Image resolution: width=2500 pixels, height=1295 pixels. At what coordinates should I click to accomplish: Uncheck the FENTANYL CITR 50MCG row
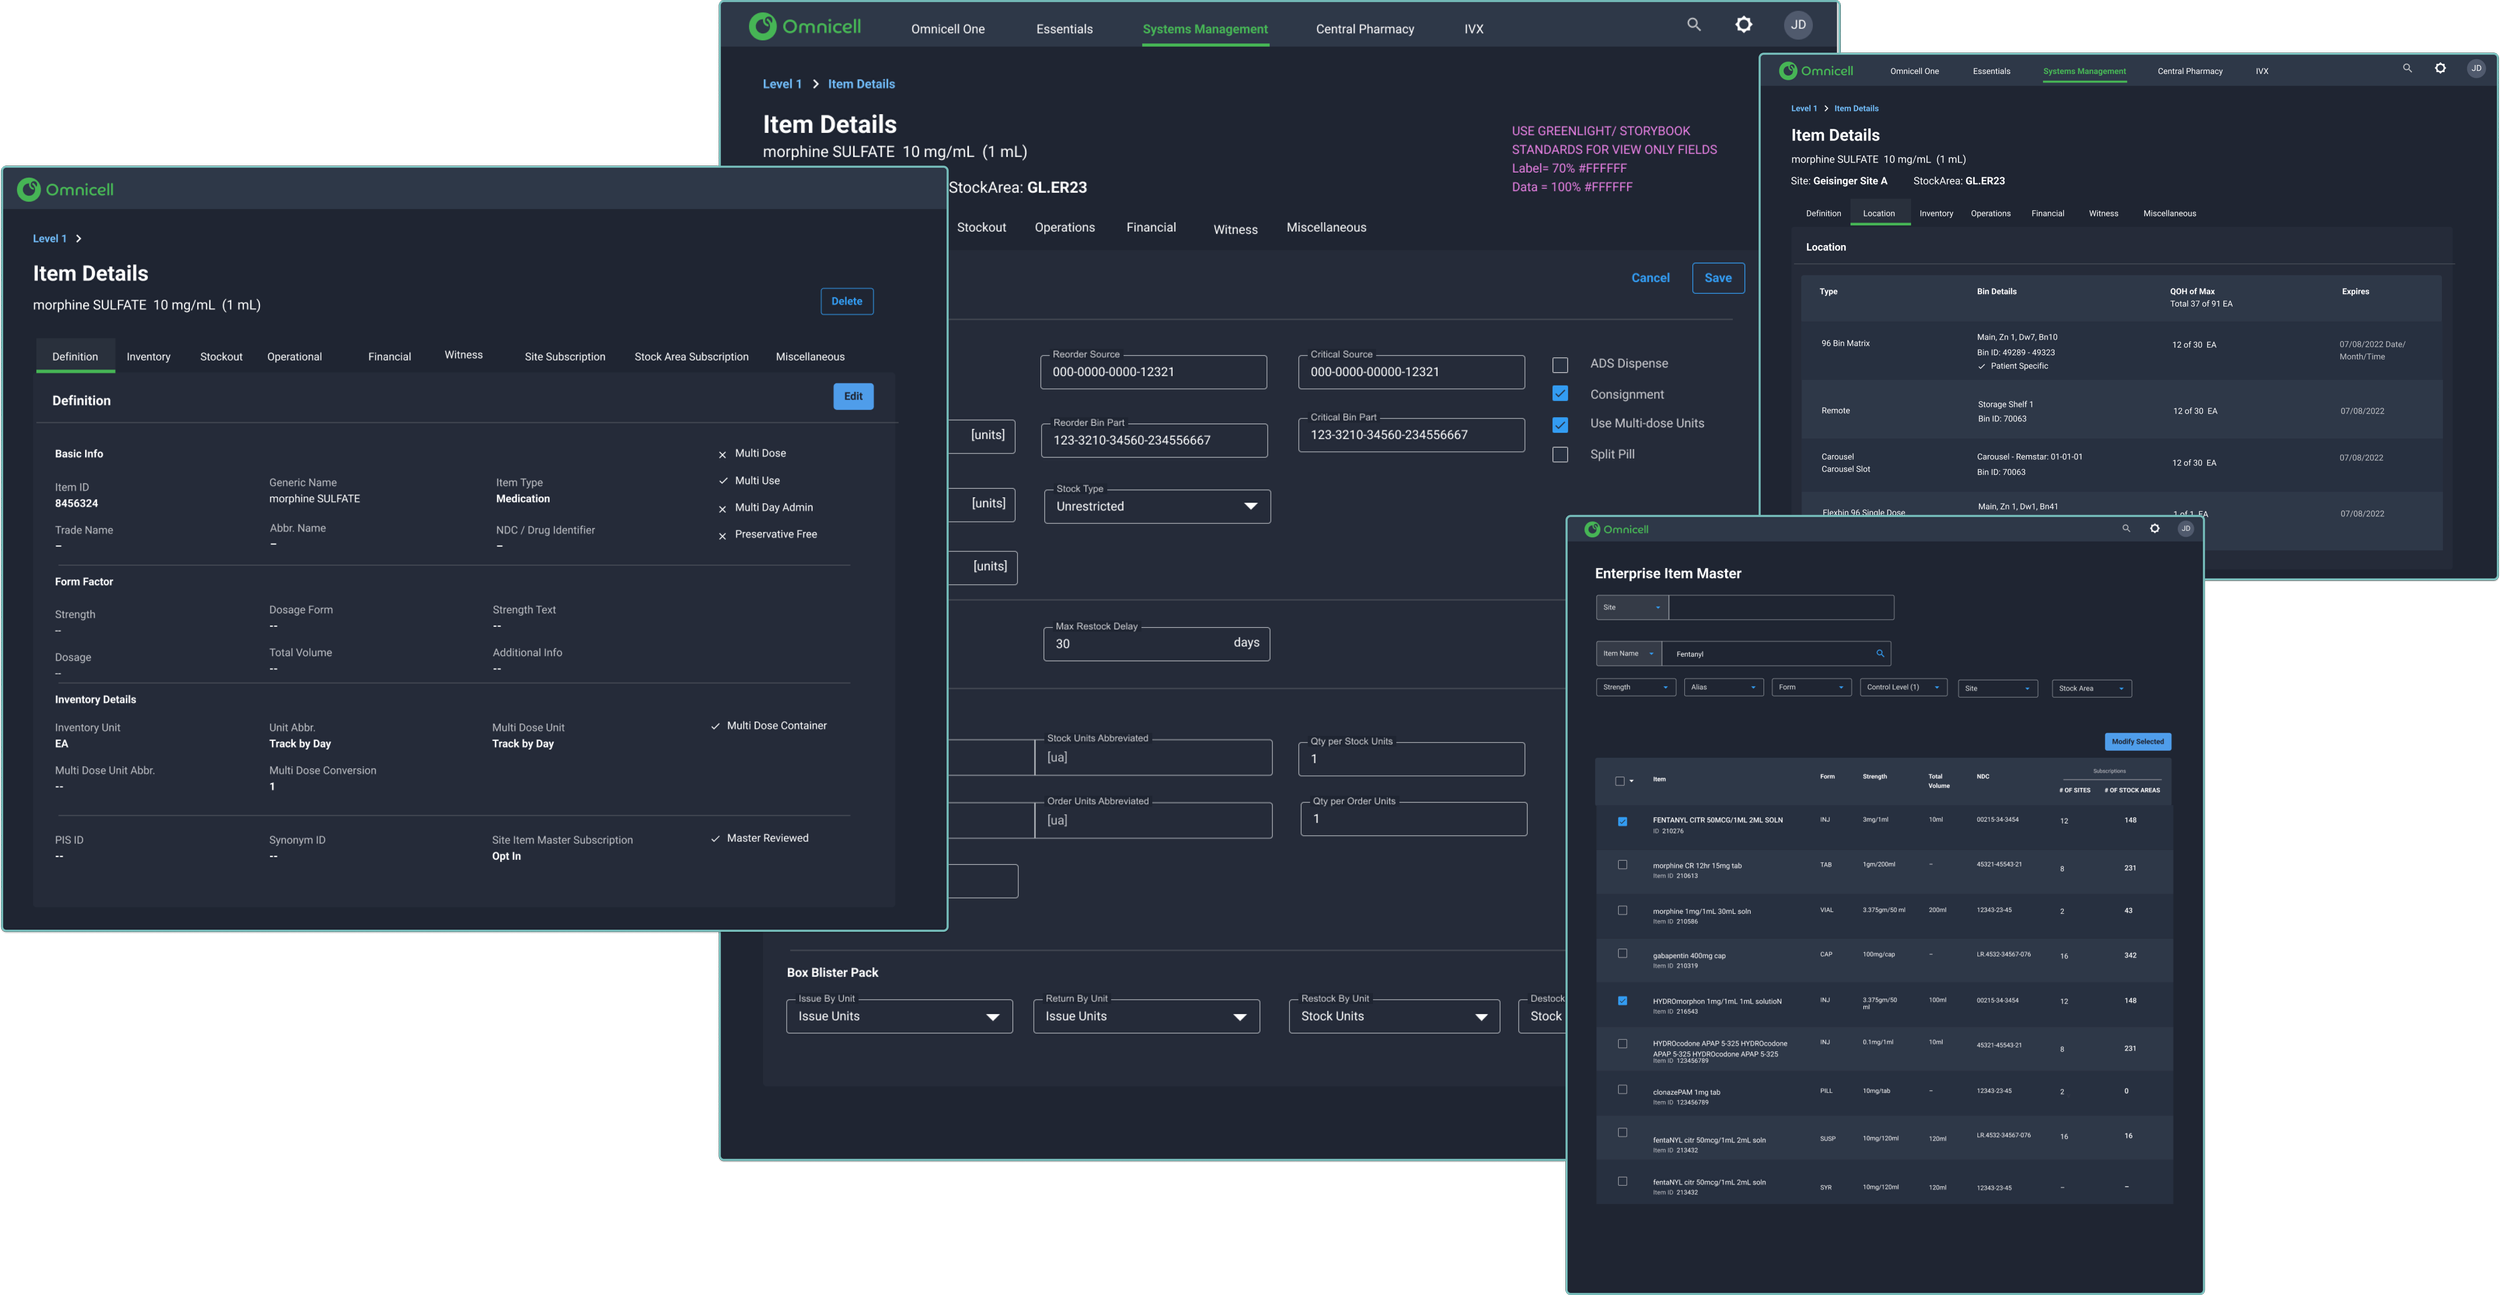[1622, 819]
